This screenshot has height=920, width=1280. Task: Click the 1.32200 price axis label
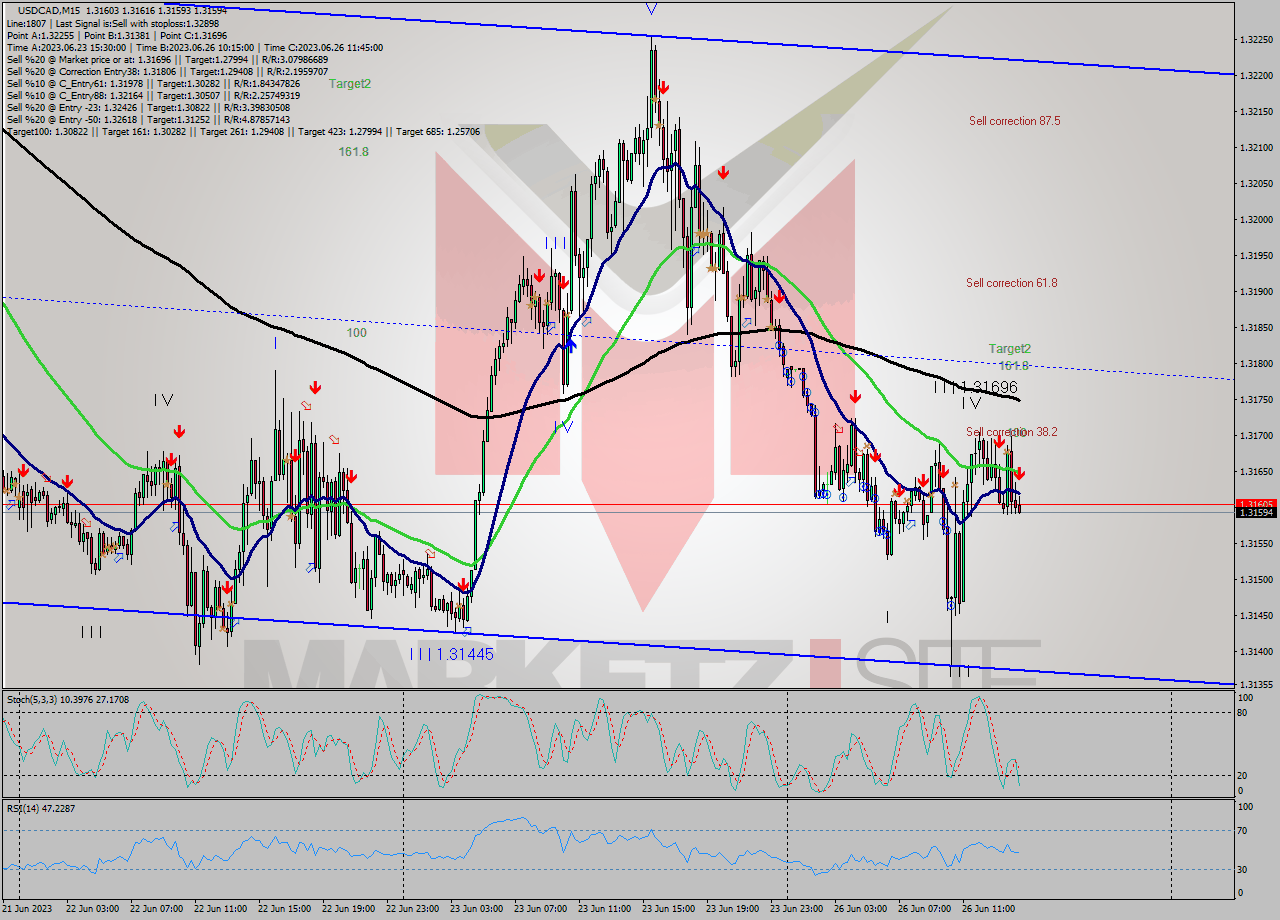click(x=1256, y=76)
